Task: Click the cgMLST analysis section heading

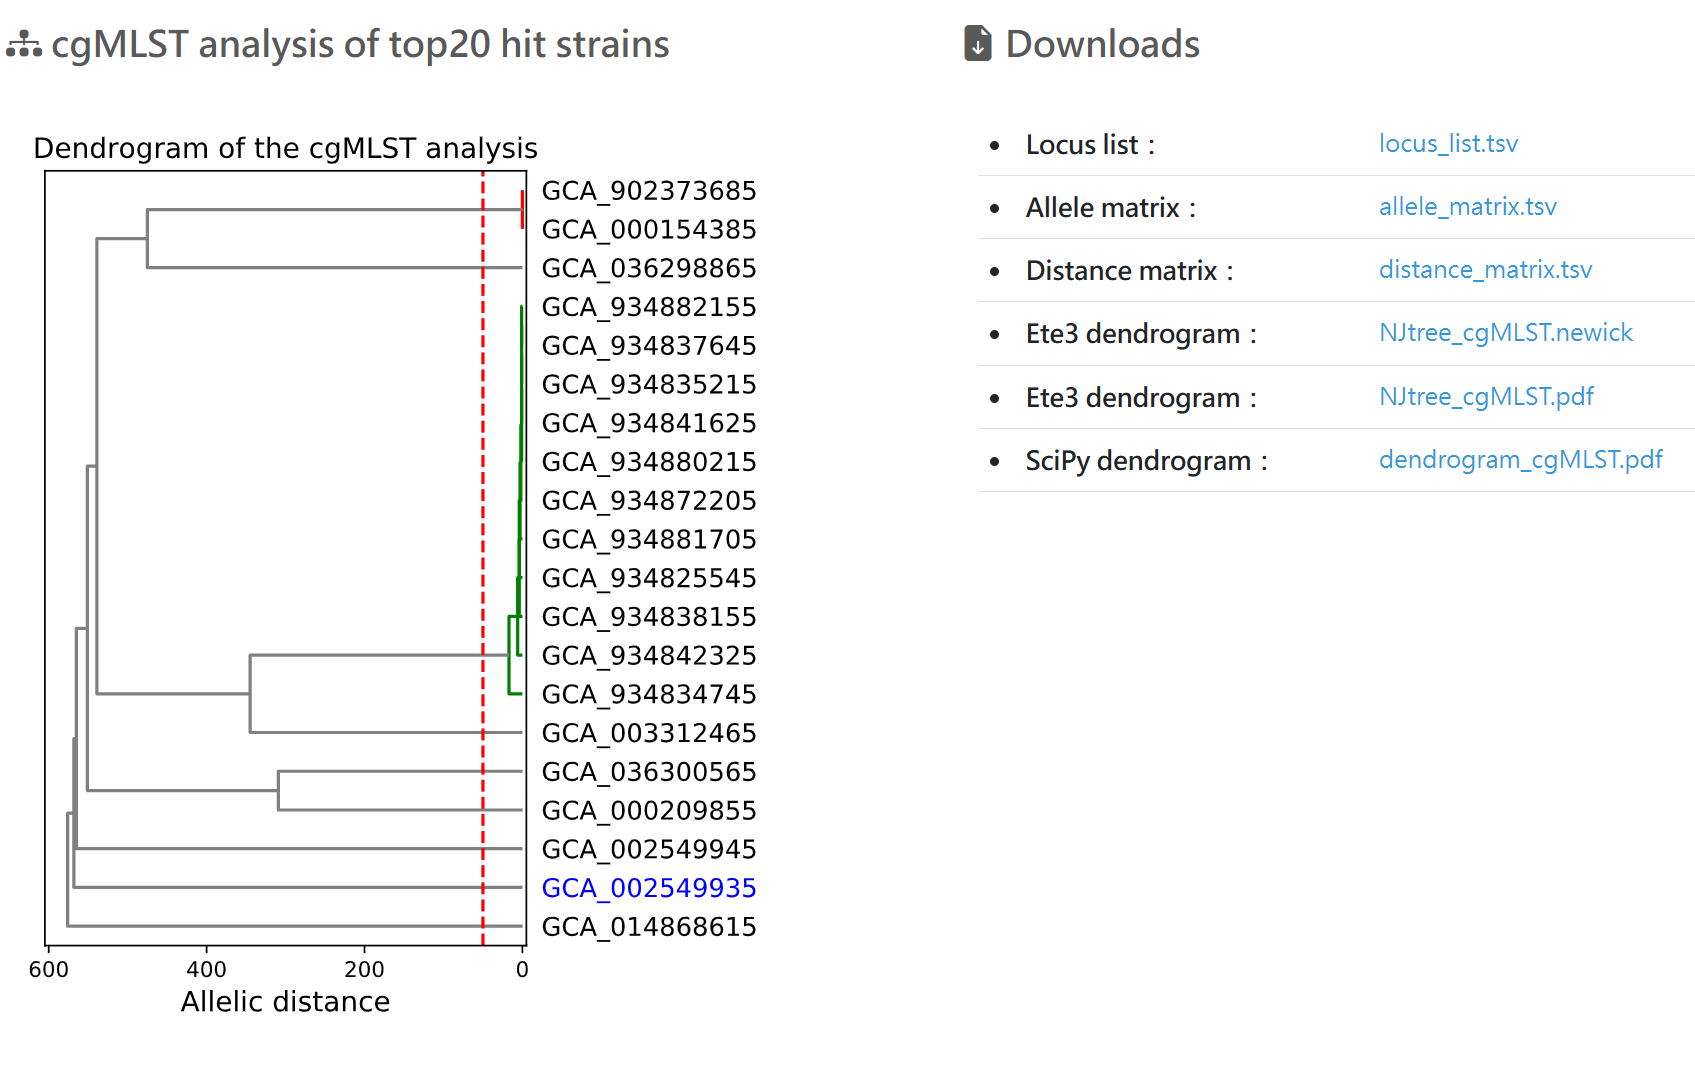Action: click(359, 44)
